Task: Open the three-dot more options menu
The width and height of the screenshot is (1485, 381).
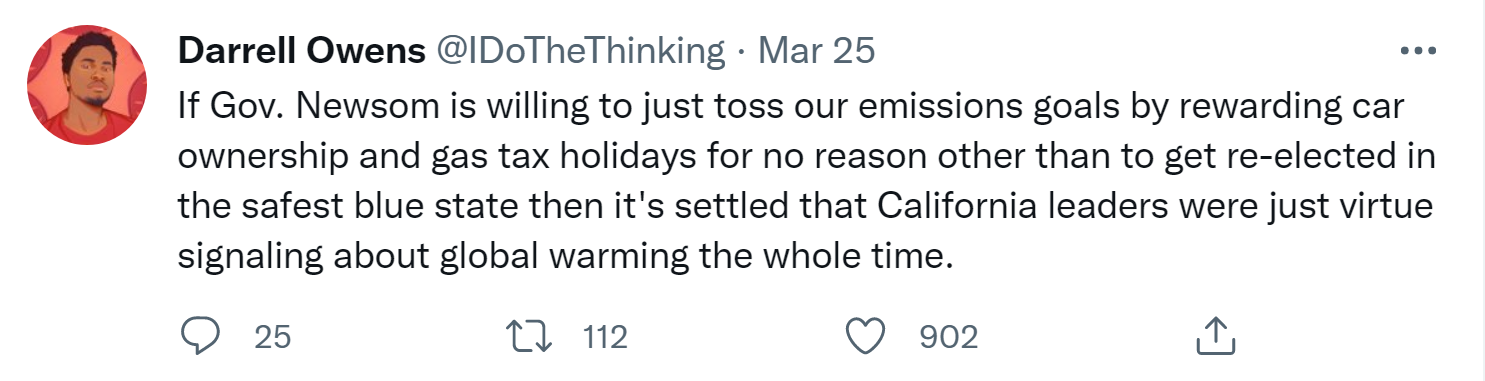Action: [1417, 51]
